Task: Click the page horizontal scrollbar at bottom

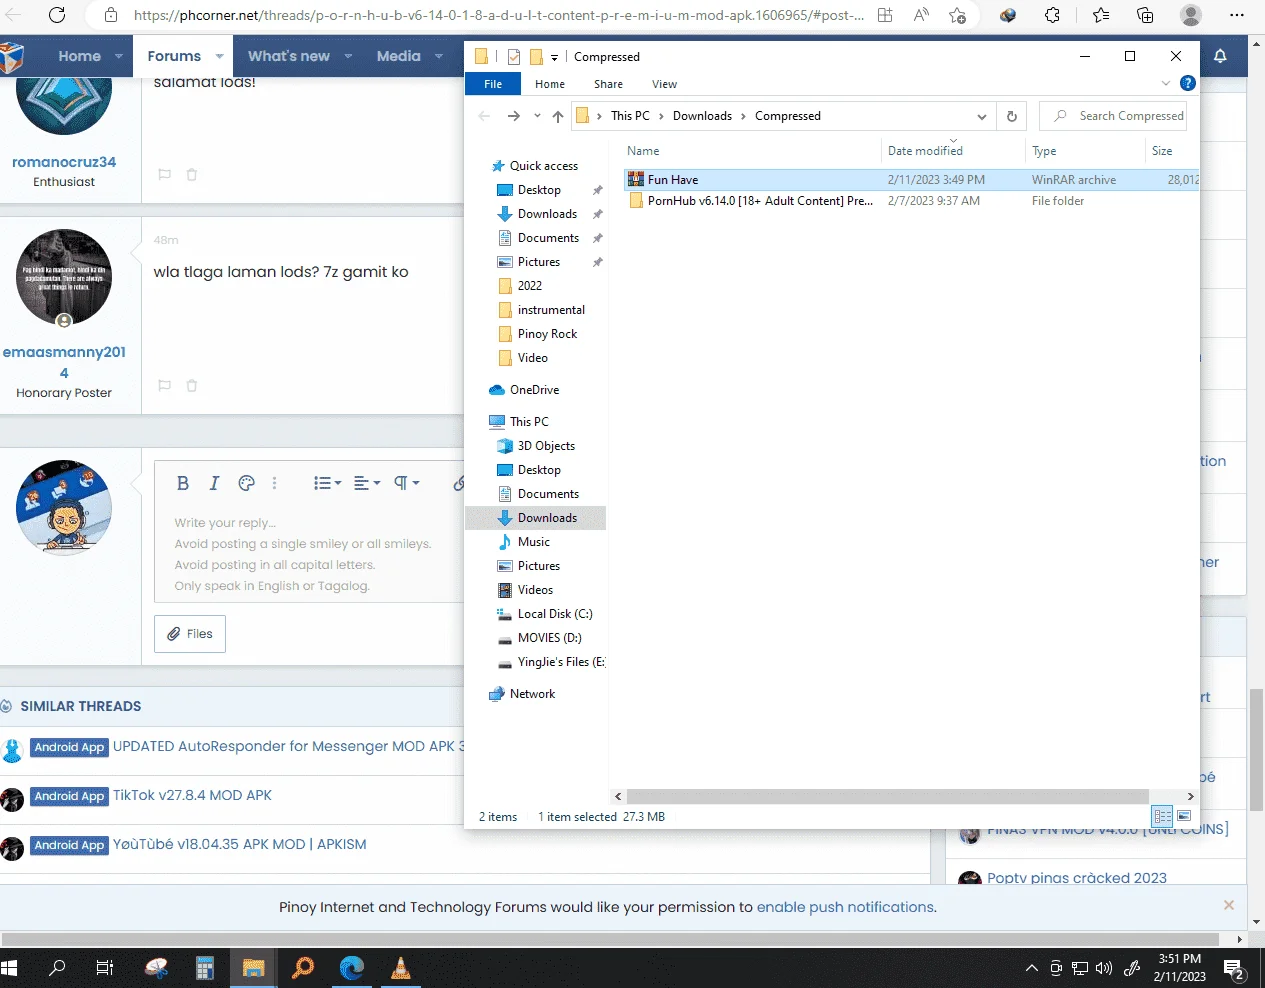Action: click(x=610, y=939)
